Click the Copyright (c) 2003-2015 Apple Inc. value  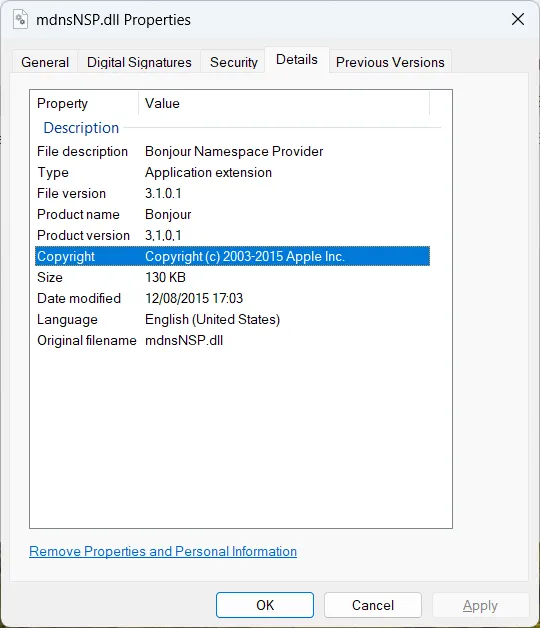click(x=245, y=256)
